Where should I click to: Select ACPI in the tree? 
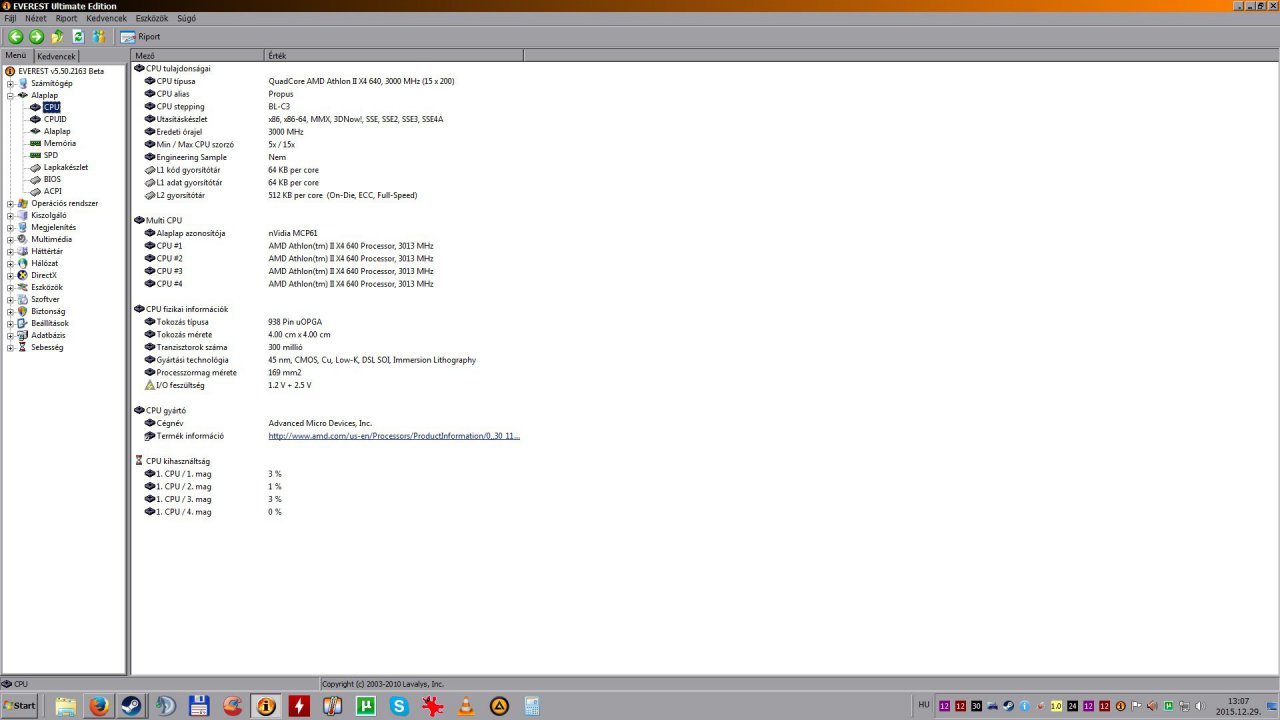[52, 191]
